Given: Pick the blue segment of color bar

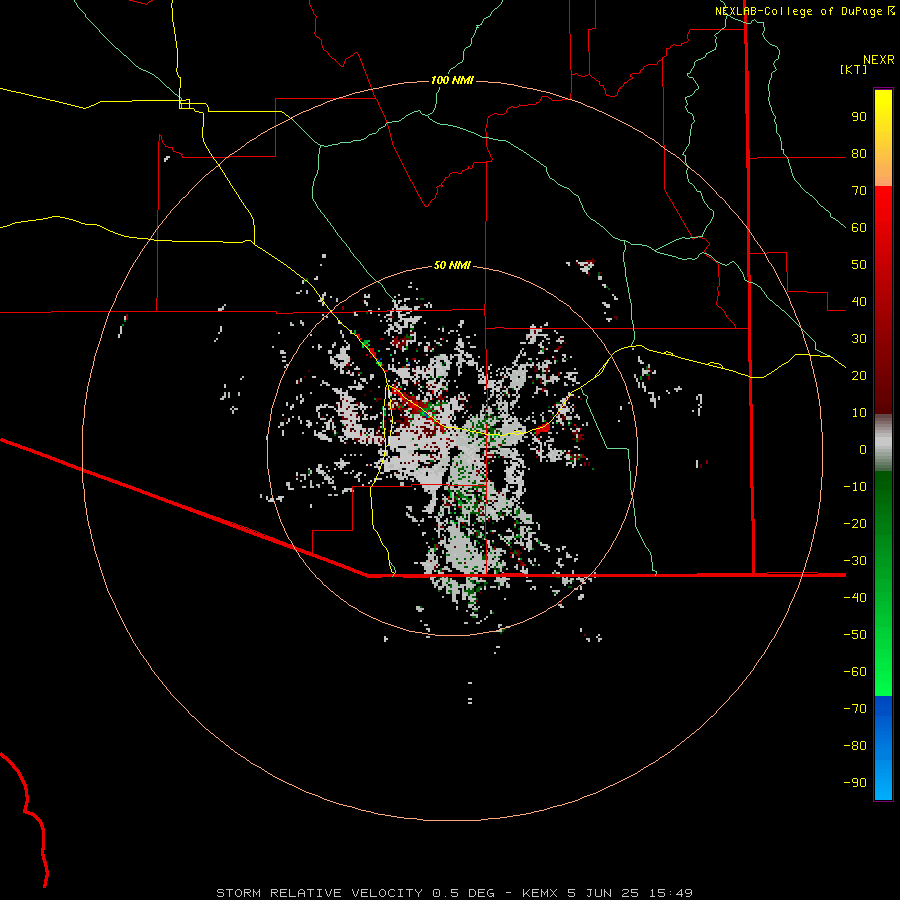Looking at the screenshot, I should coord(883,748).
